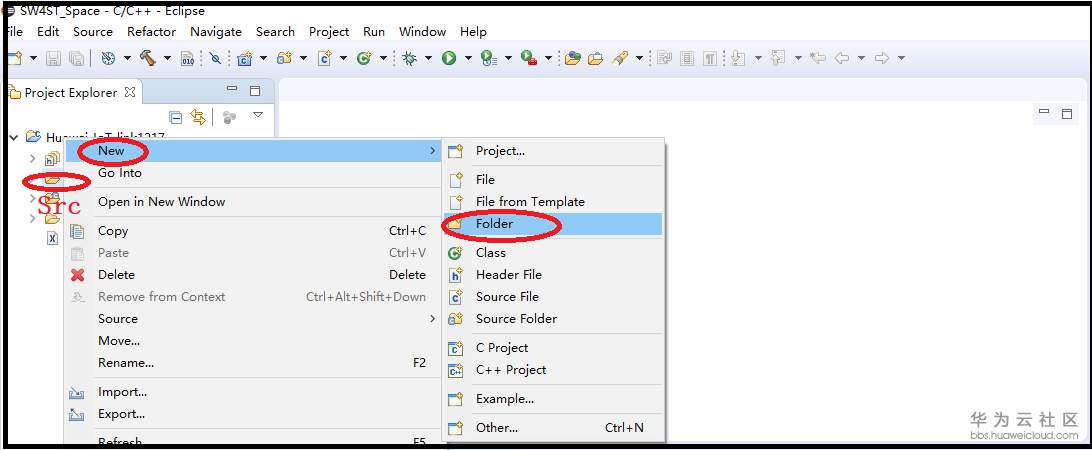
Task: Click Collapse All in Project Explorer
Action: tap(176, 116)
